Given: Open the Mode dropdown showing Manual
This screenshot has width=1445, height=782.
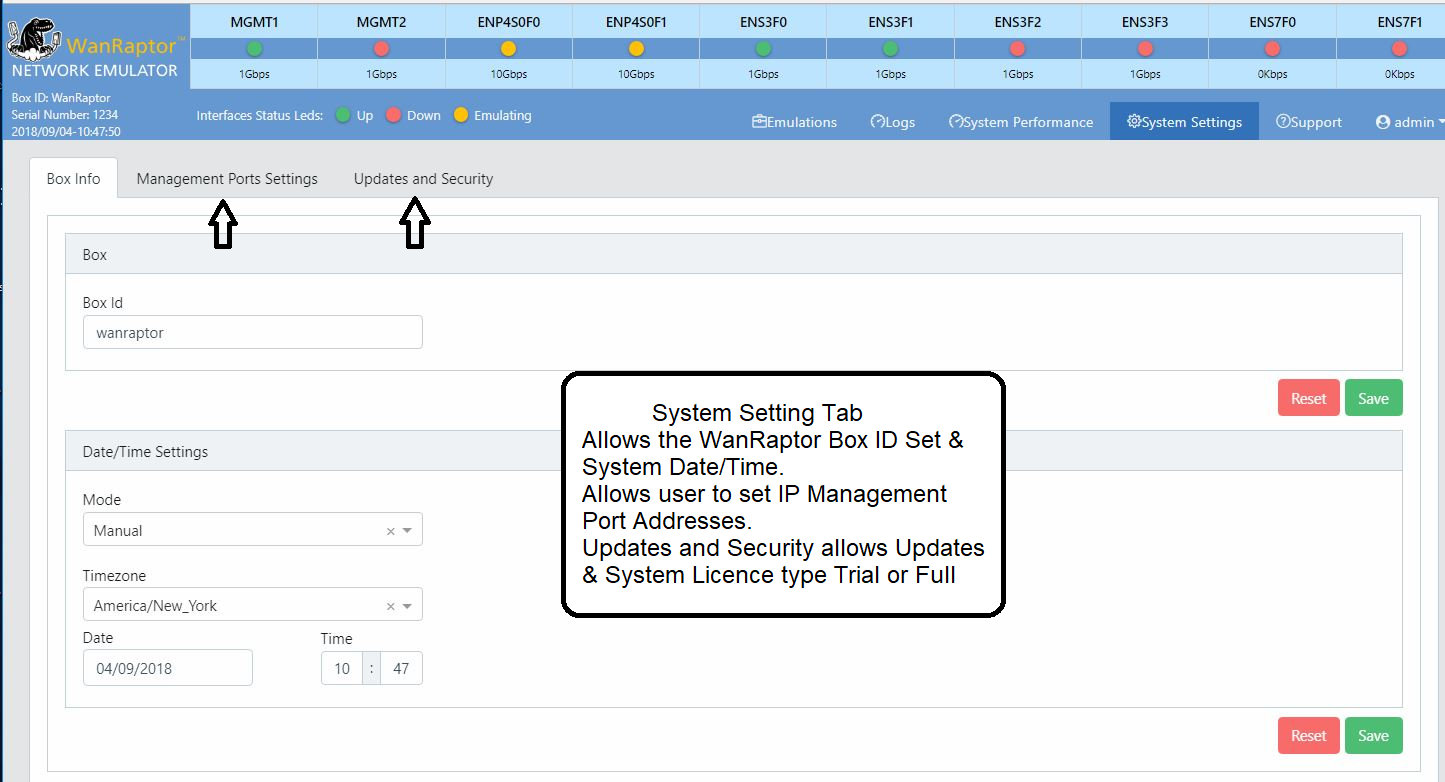Looking at the screenshot, I should (x=252, y=529).
